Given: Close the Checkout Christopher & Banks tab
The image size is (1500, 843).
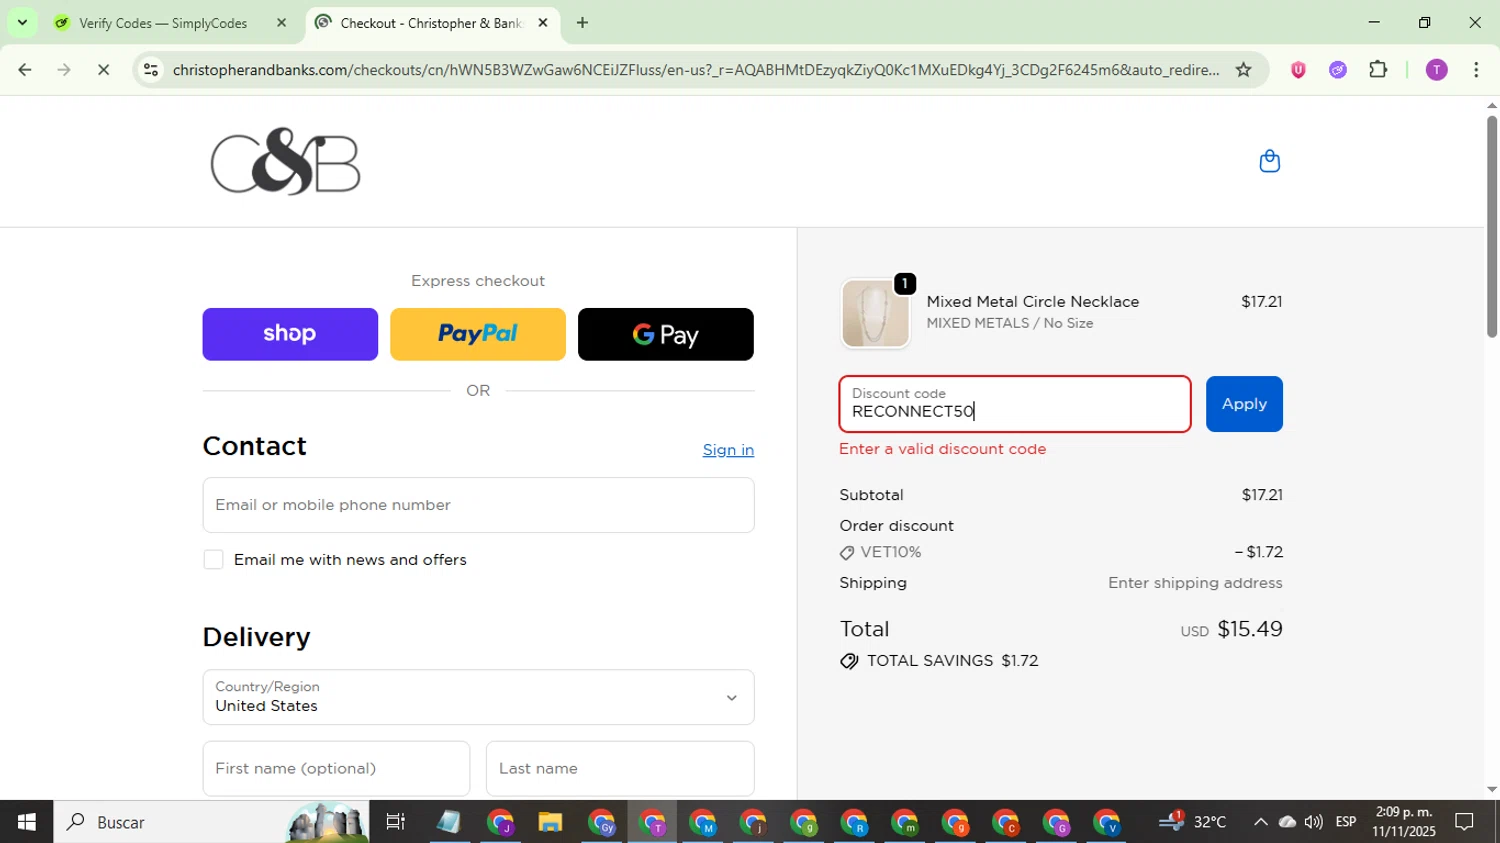Looking at the screenshot, I should 543,23.
